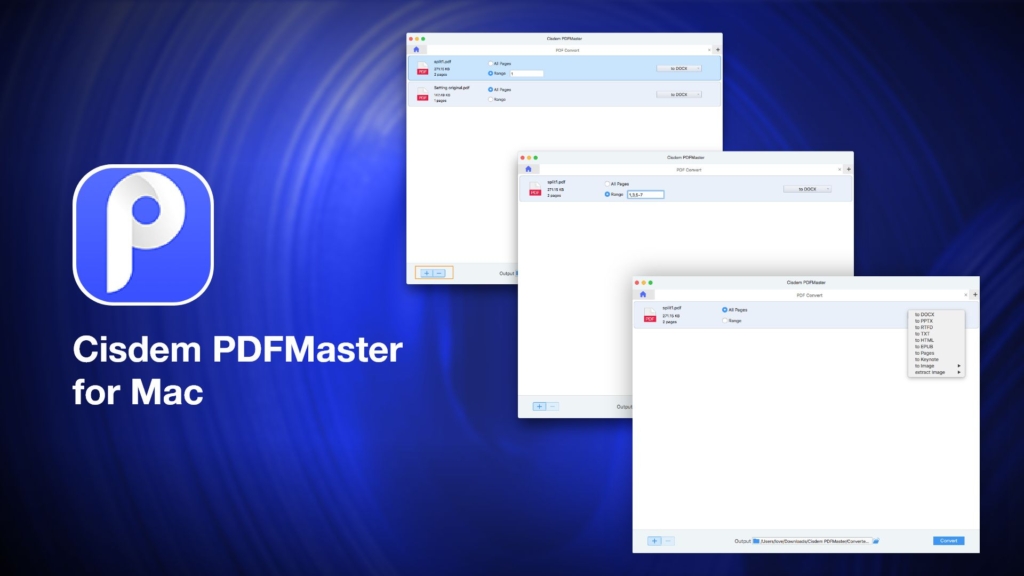Viewport: 1024px width, 576px height.
Task: Select the PDF Convert tab in the front window
Action: coord(809,295)
